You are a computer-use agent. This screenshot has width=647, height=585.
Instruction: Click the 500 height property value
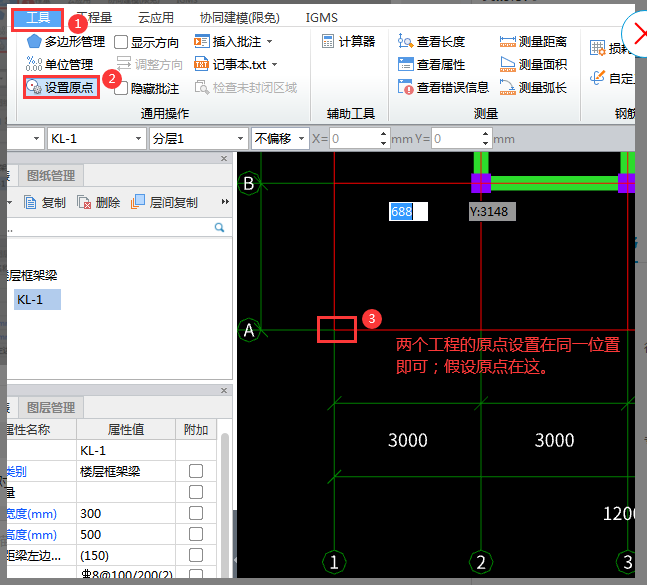(126, 534)
